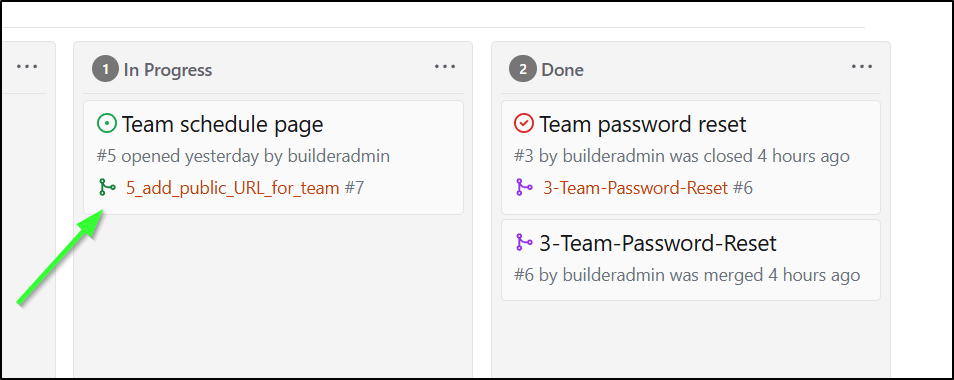This screenshot has height=380, width=954.
Task: Open linked pull request 5_add_public_URL_for_team
Action: pos(232,188)
